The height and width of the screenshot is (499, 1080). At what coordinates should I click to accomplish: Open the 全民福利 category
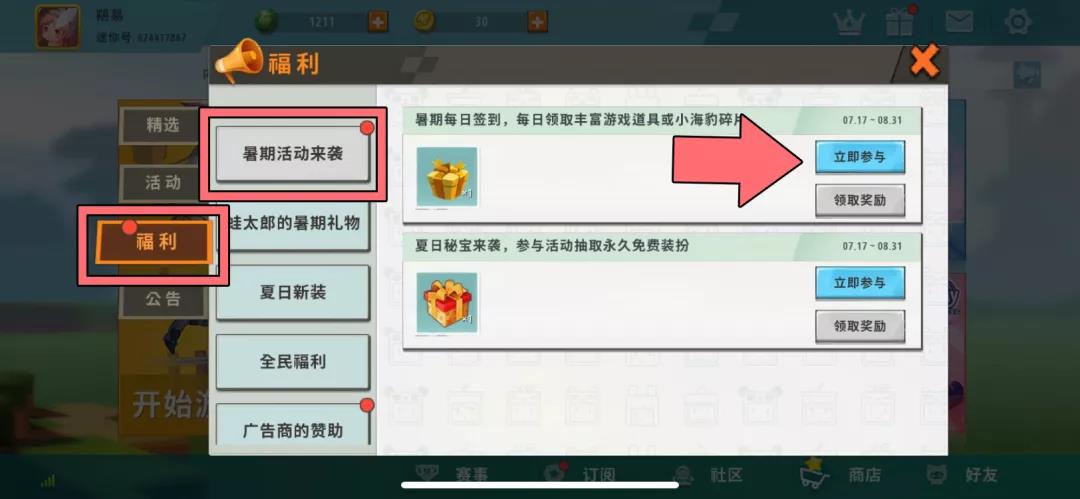coord(293,362)
